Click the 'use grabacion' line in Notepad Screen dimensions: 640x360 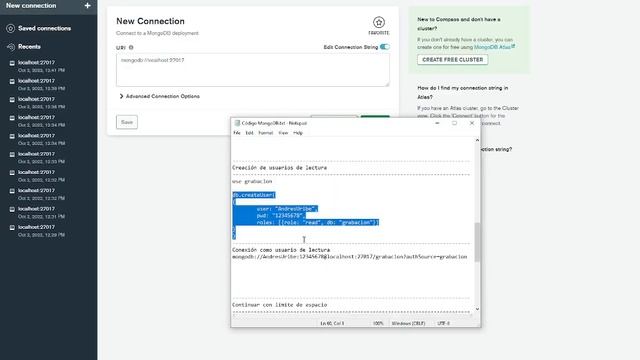pyautogui.click(x=252, y=181)
